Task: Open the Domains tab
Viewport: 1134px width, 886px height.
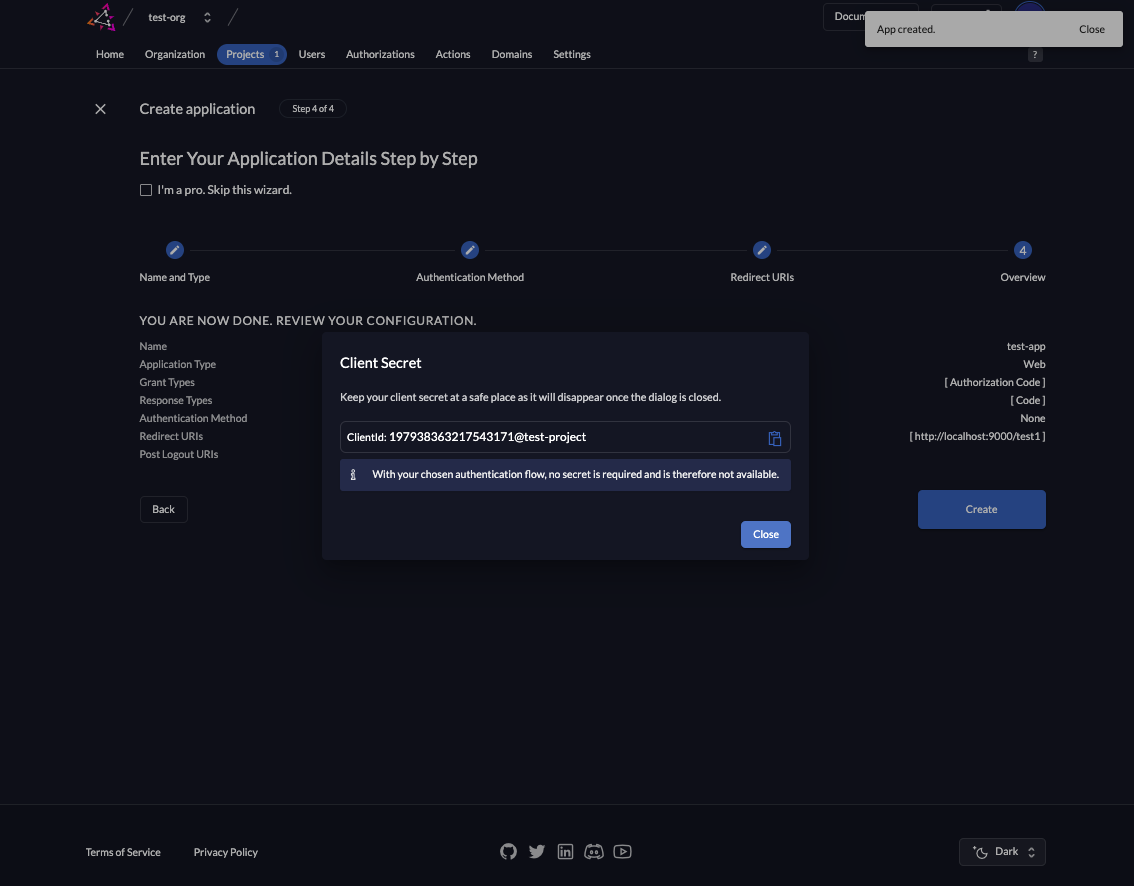Action: [x=512, y=54]
